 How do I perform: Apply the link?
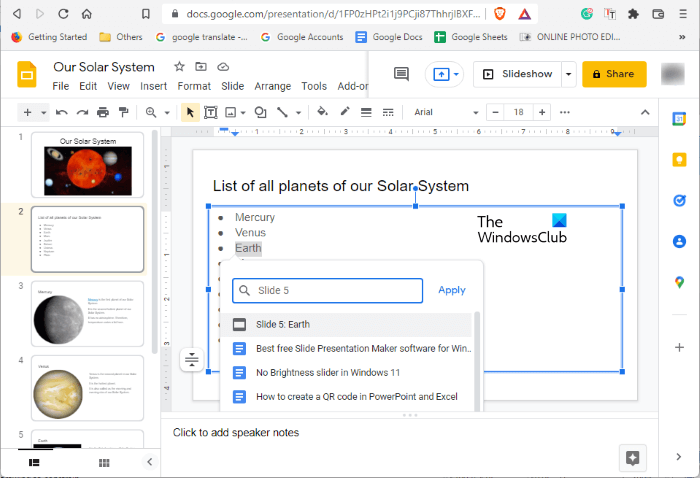click(452, 290)
